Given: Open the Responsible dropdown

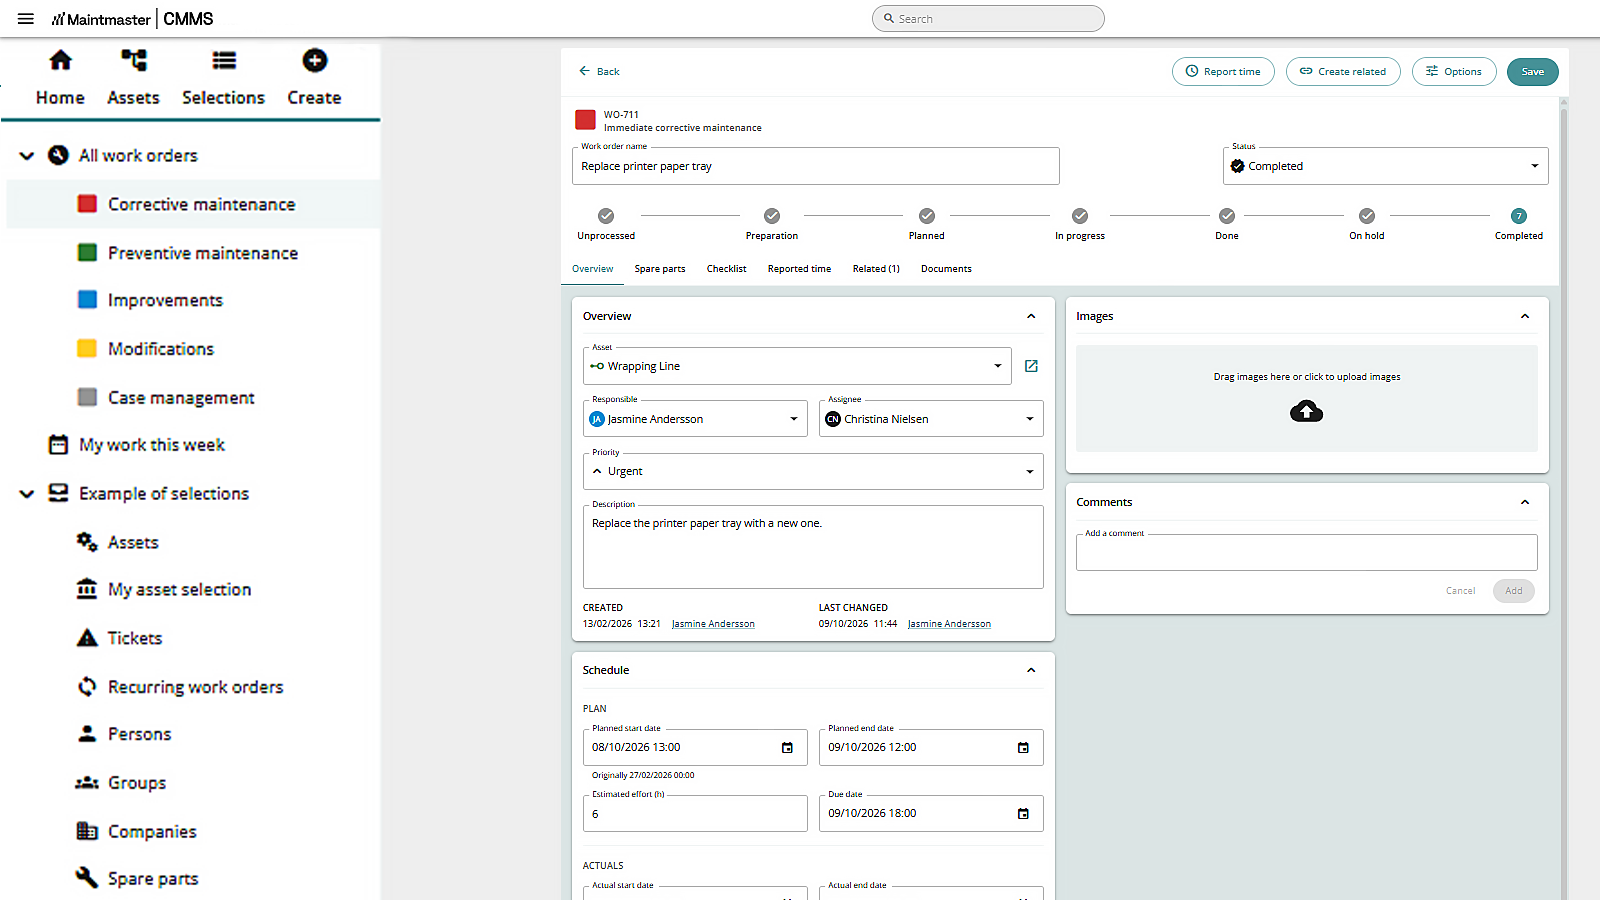Looking at the screenshot, I should [695, 419].
